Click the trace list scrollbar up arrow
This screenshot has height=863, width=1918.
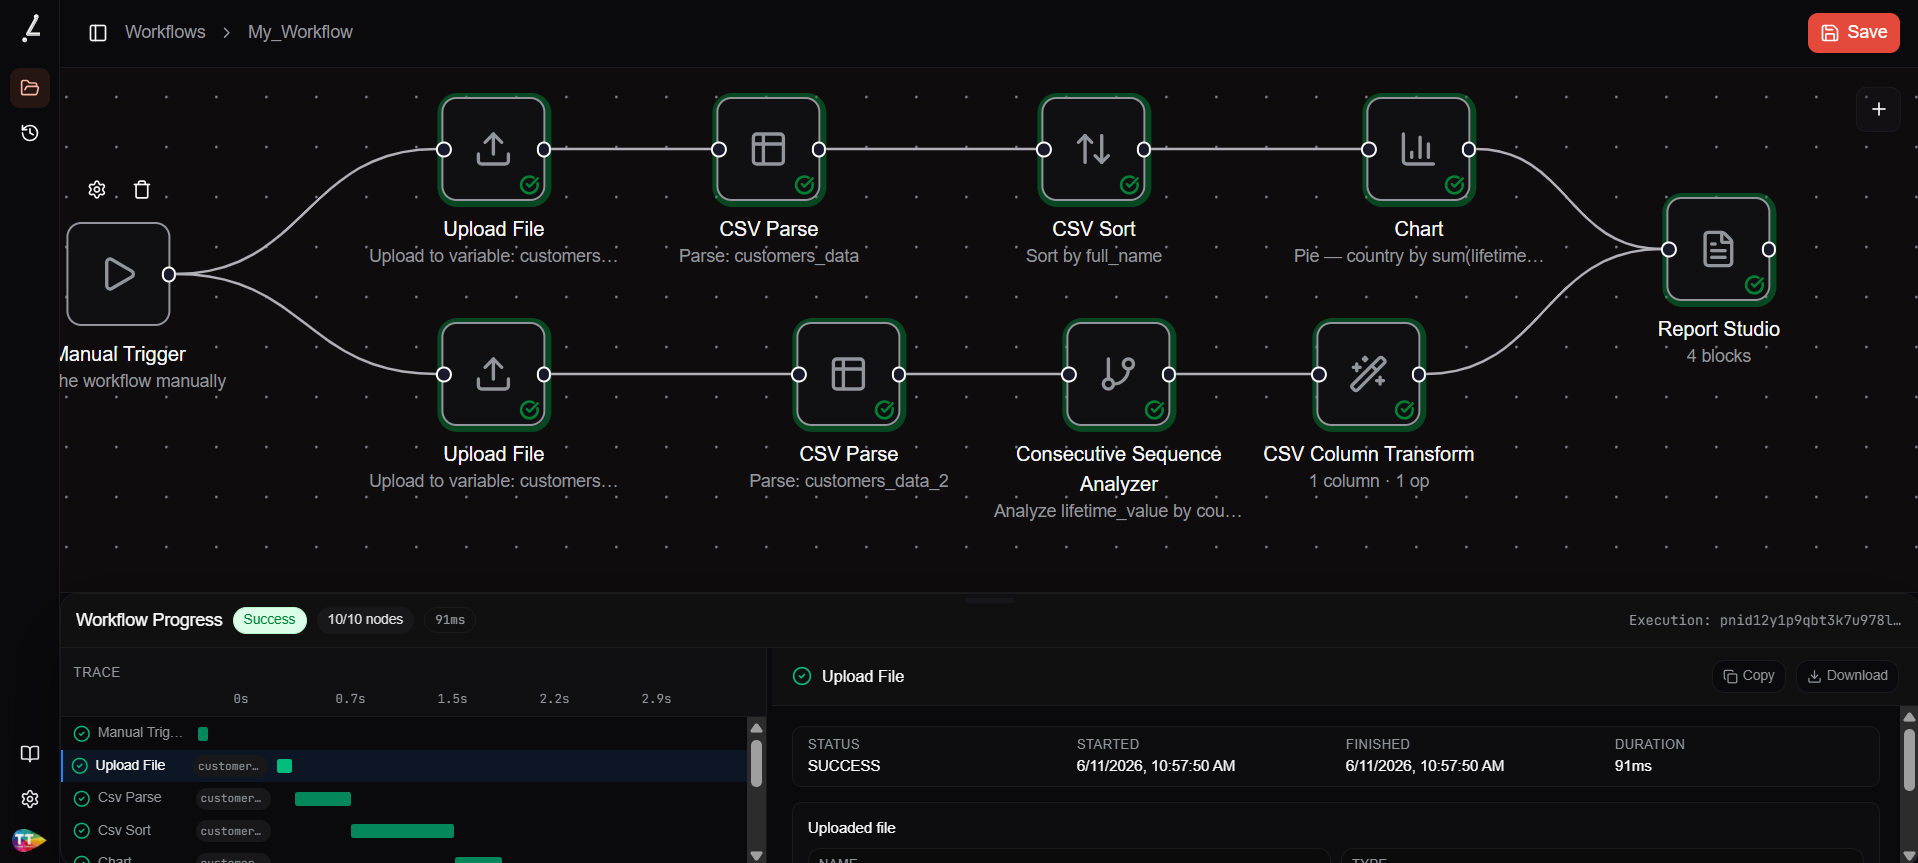tap(756, 727)
